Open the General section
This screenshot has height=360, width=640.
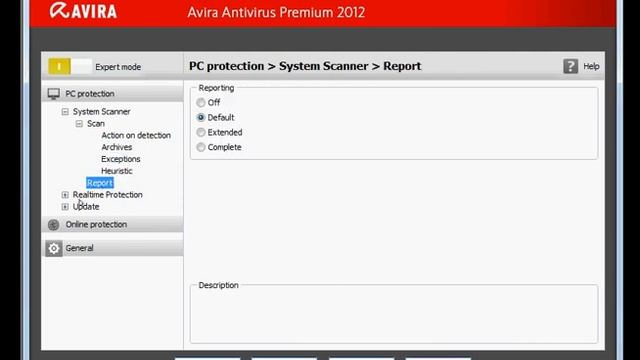click(x=112, y=248)
